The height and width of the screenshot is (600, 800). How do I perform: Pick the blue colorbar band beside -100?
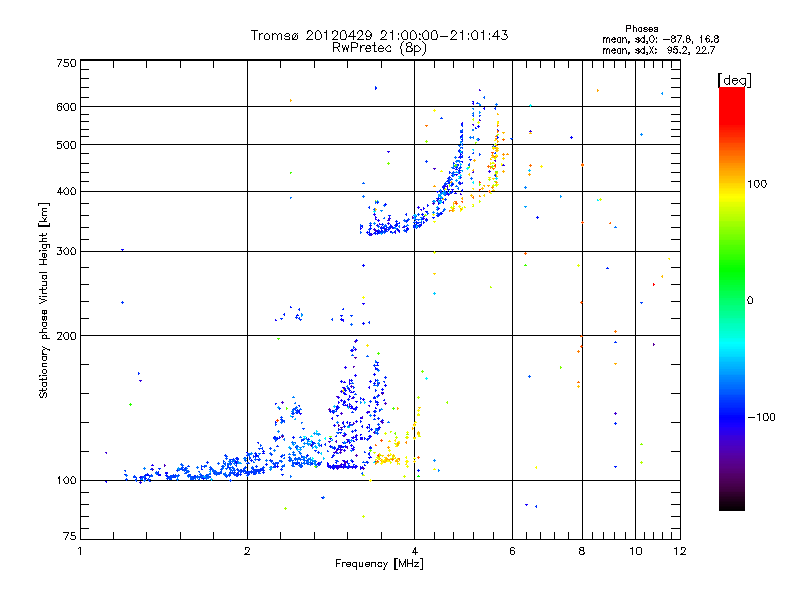pyautogui.click(x=731, y=416)
